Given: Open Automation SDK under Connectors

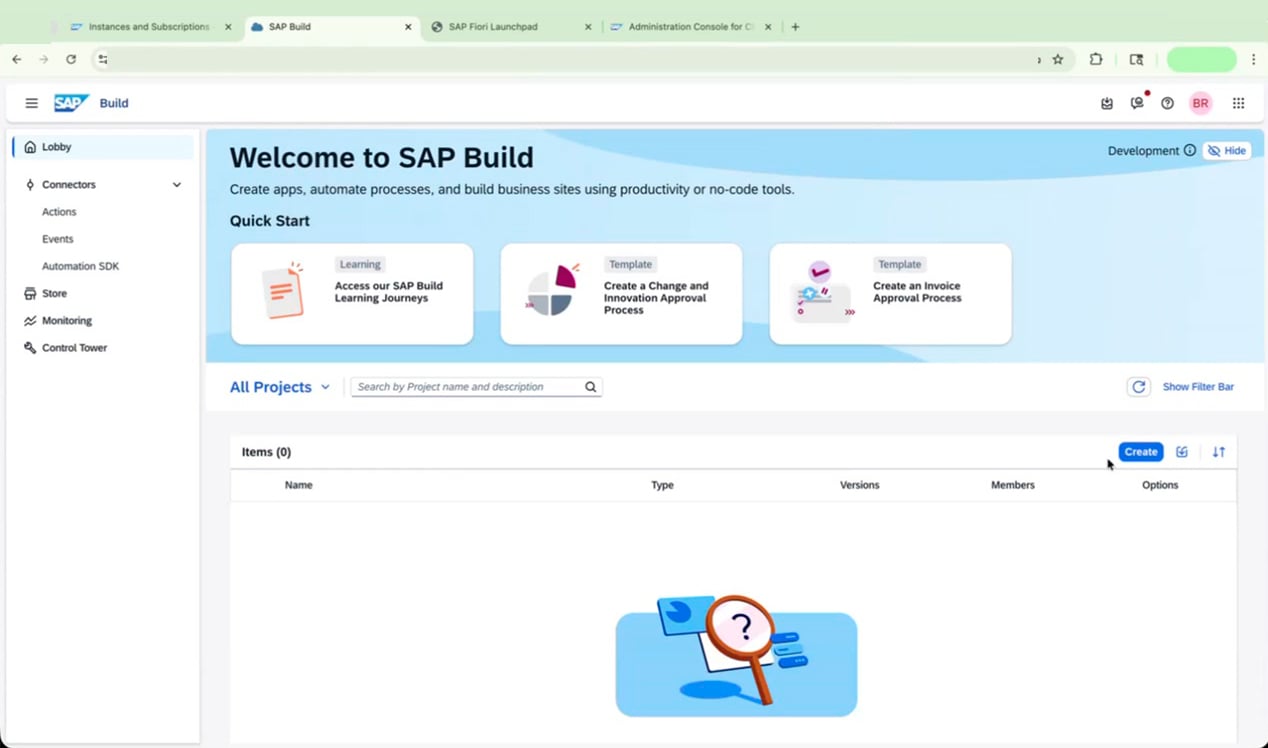Looking at the screenshot, I should click(80, 266).
